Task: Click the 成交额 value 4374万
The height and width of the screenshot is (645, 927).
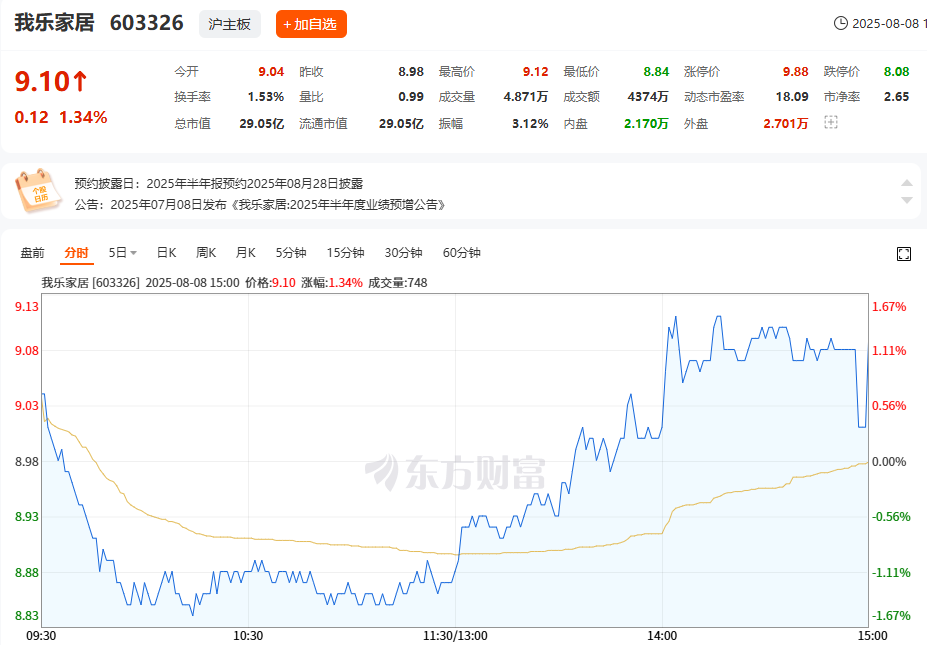Action: point(648,96)
